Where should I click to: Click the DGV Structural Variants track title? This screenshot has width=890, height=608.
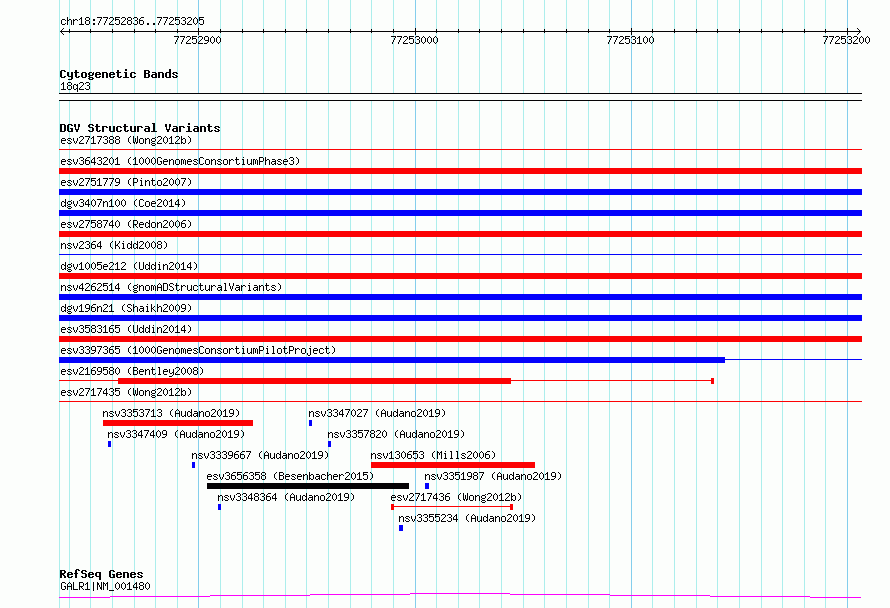(x=140, y=128)
